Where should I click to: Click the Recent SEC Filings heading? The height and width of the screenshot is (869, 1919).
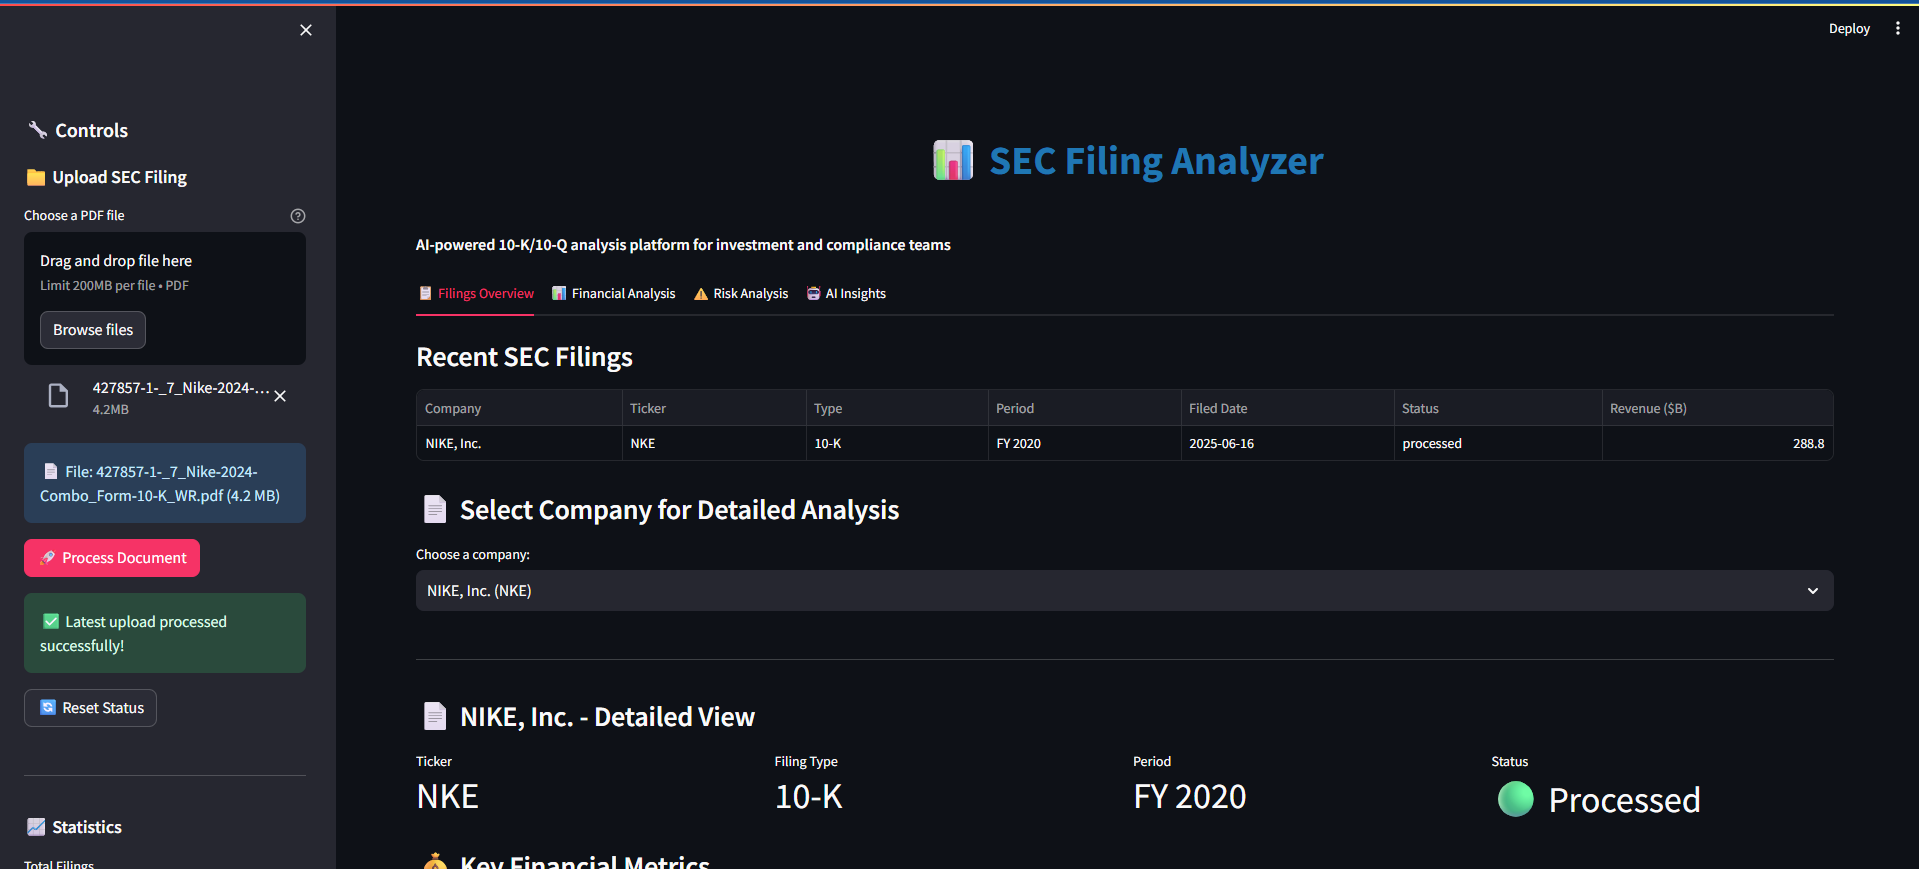click(x=524, y=357)
